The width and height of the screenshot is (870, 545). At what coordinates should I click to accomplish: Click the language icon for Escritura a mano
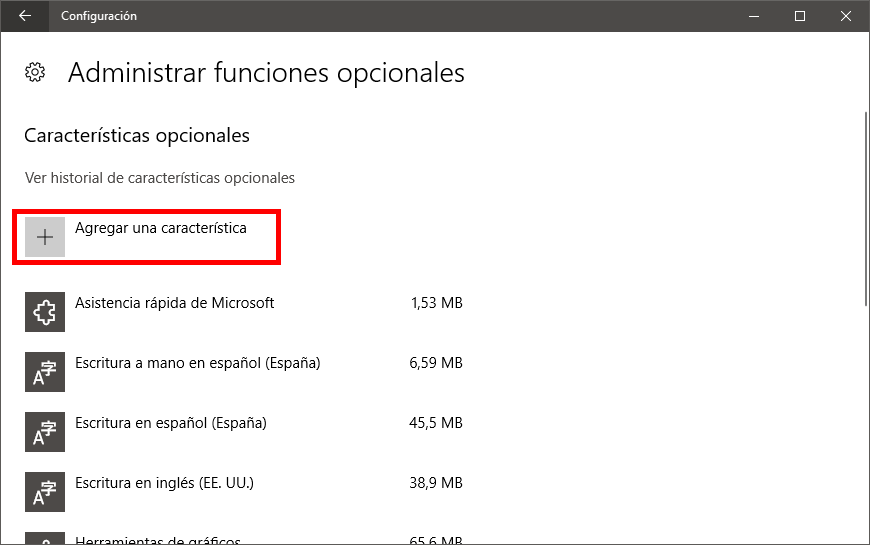45,372
